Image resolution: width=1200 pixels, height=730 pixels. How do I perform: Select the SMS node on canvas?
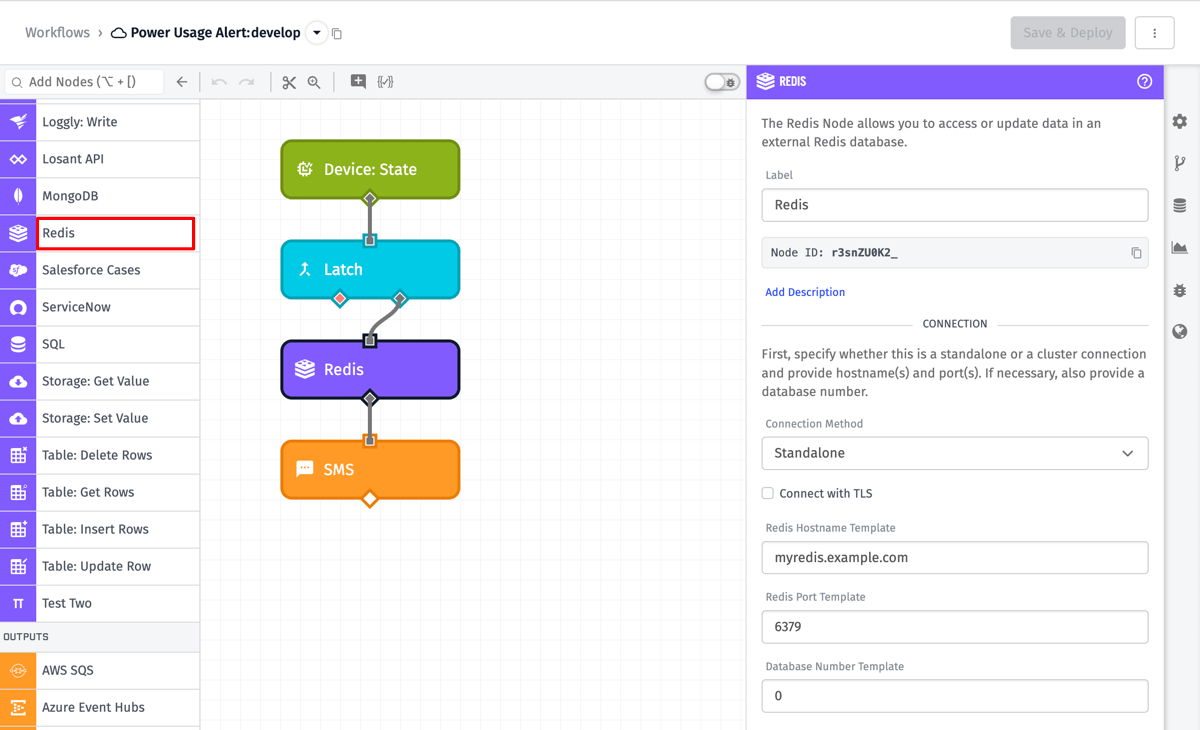point(370,469)
